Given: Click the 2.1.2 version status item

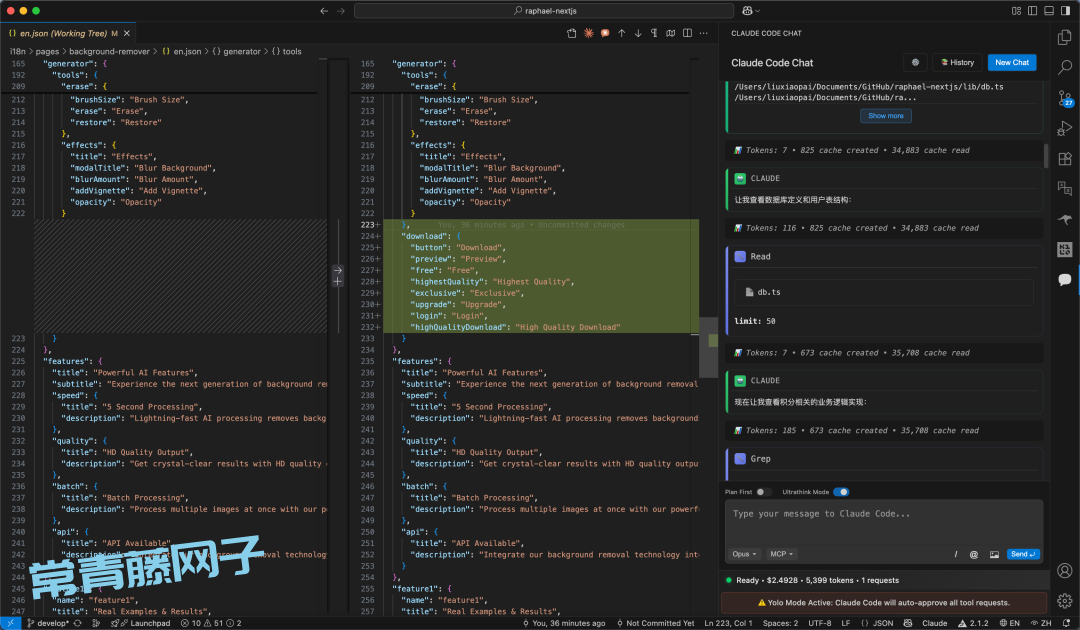Looking at the screenshot, I should pos(973,623).
